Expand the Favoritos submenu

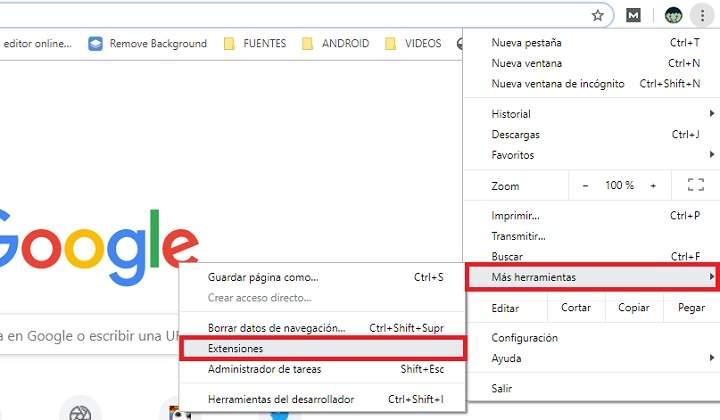point(591,155)
